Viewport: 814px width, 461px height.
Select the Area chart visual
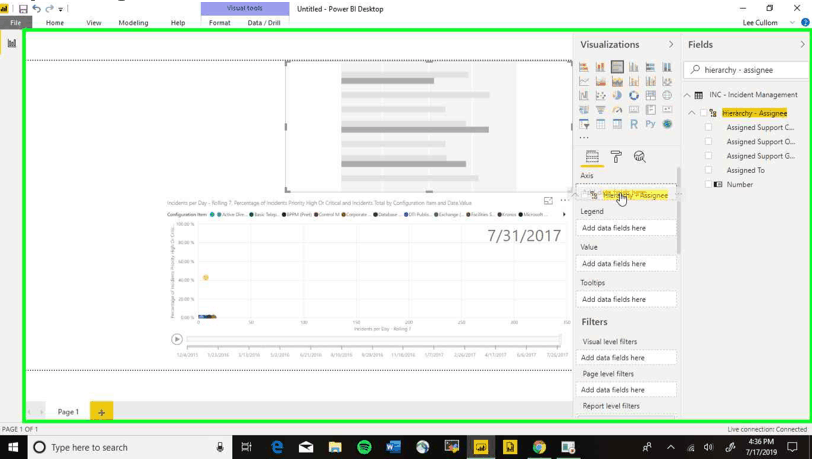click(x=601, y=81)
